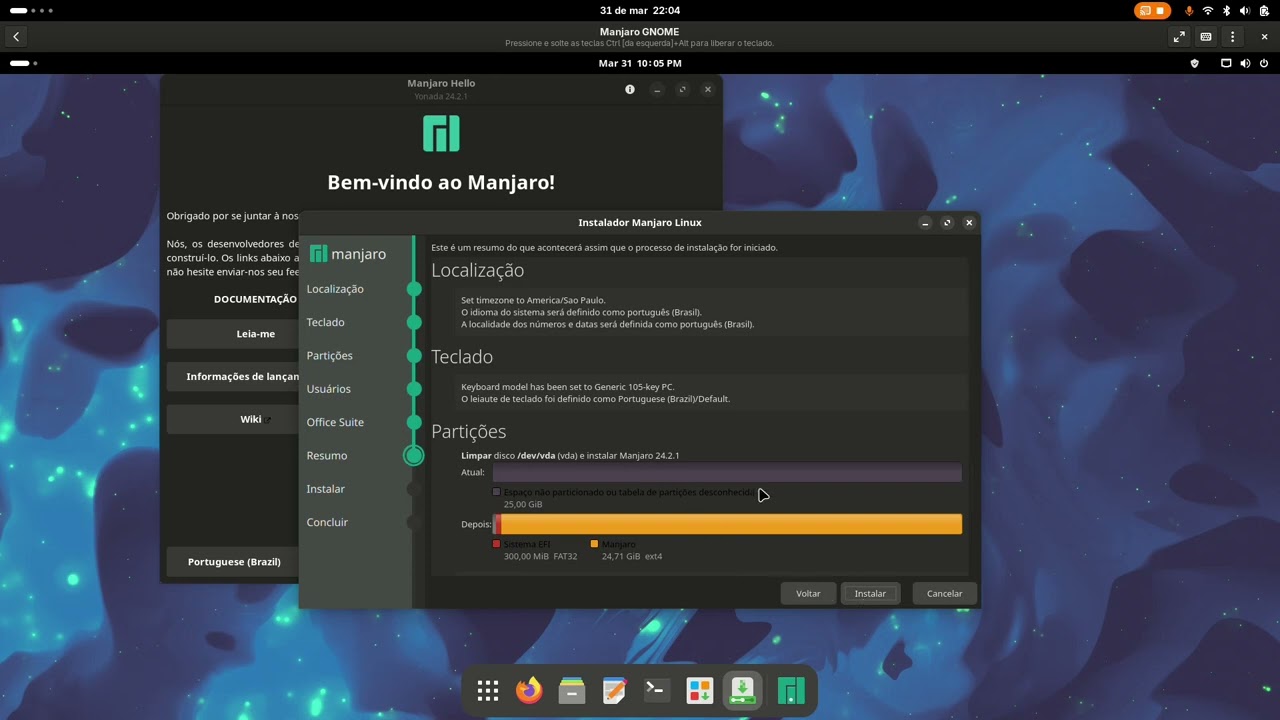Open the host clock showing 31 de mar 22:04
1280x720 pixels.
pos(640,10)
